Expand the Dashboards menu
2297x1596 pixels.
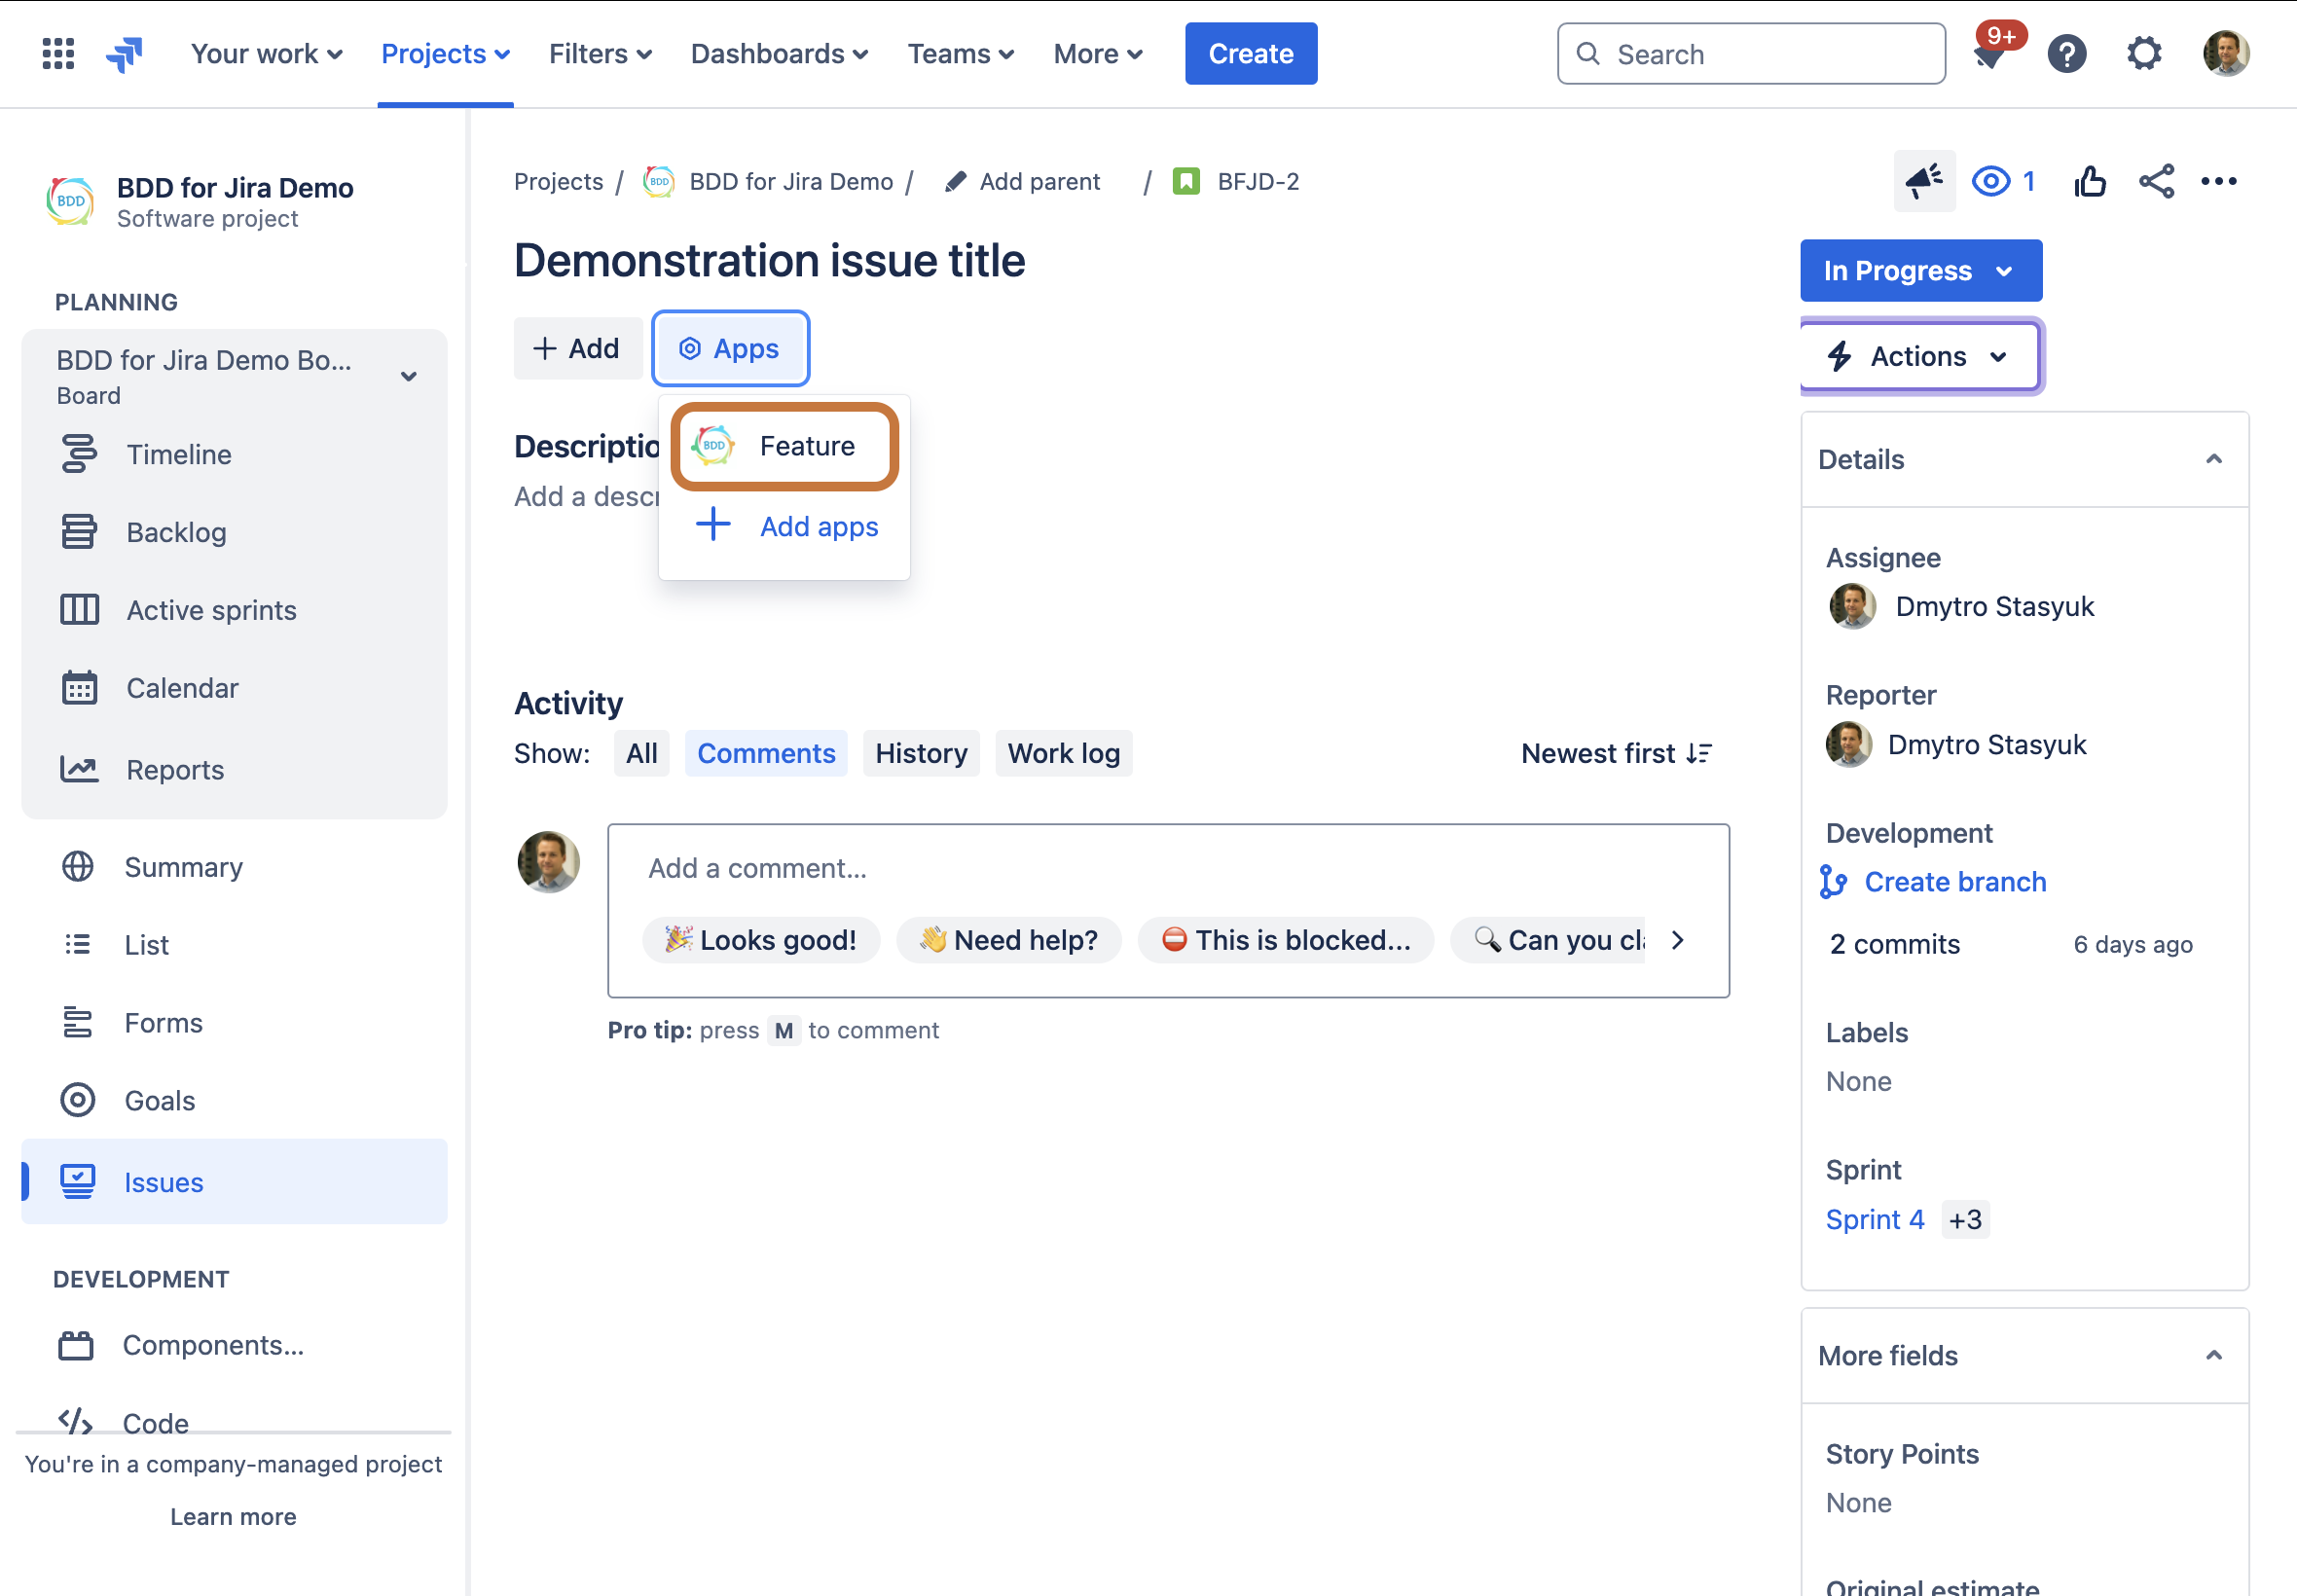point(779,53)
